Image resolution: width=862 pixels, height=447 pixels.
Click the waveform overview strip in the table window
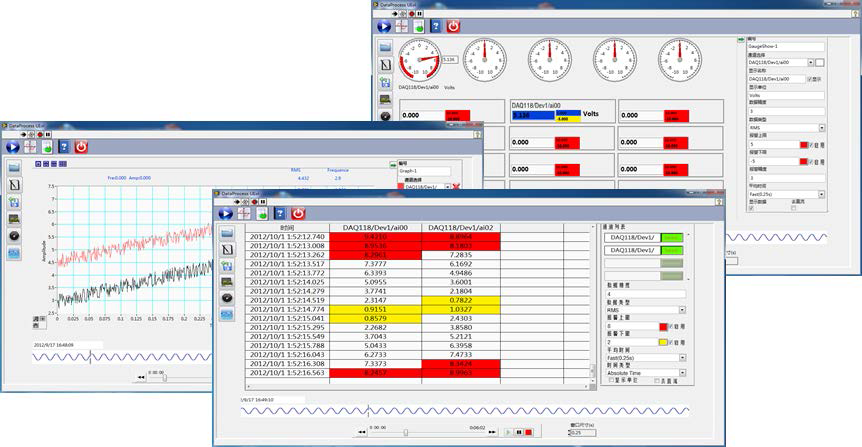click(x=465, y=411)
